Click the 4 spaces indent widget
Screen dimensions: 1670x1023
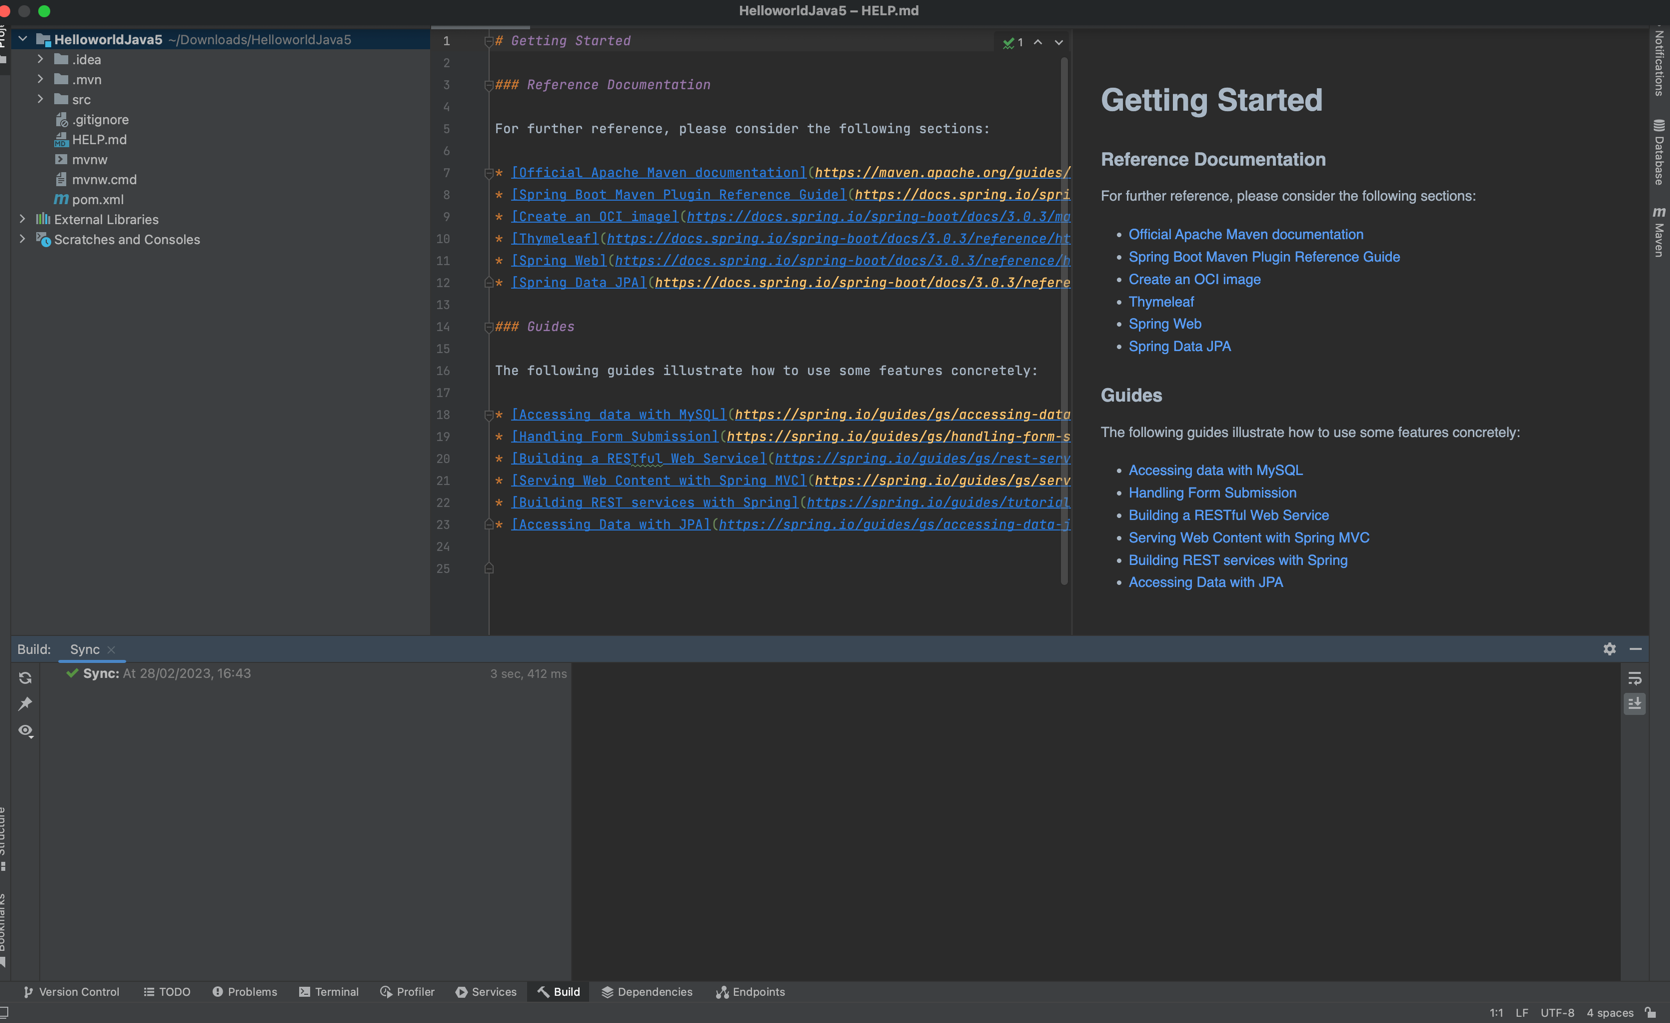tap(1609, 1013)
